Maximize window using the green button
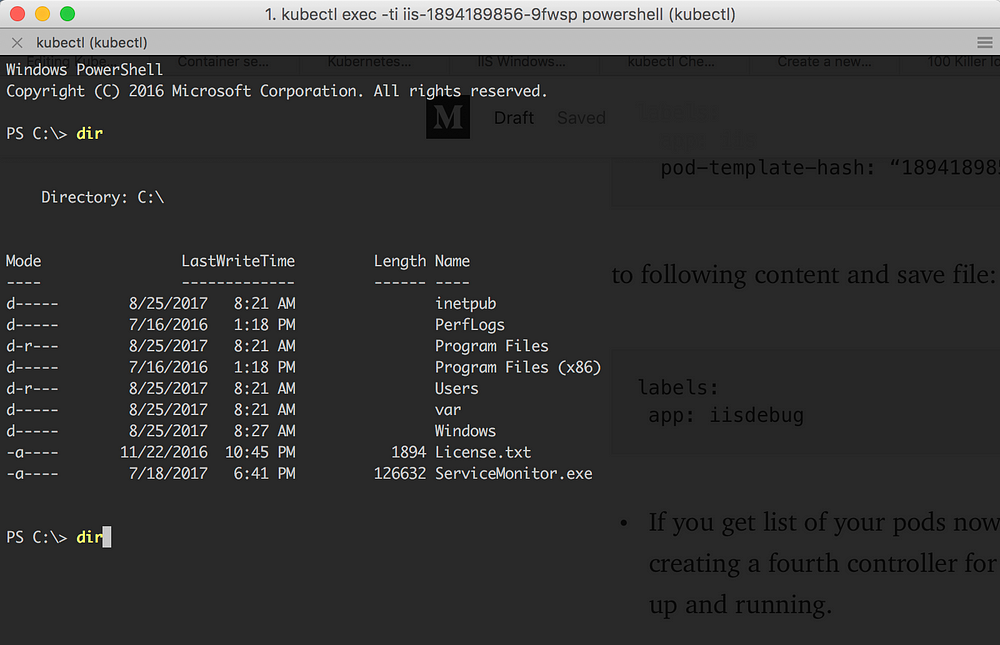1000x645 pixels. pyautogui.click(x=67, y=14)
